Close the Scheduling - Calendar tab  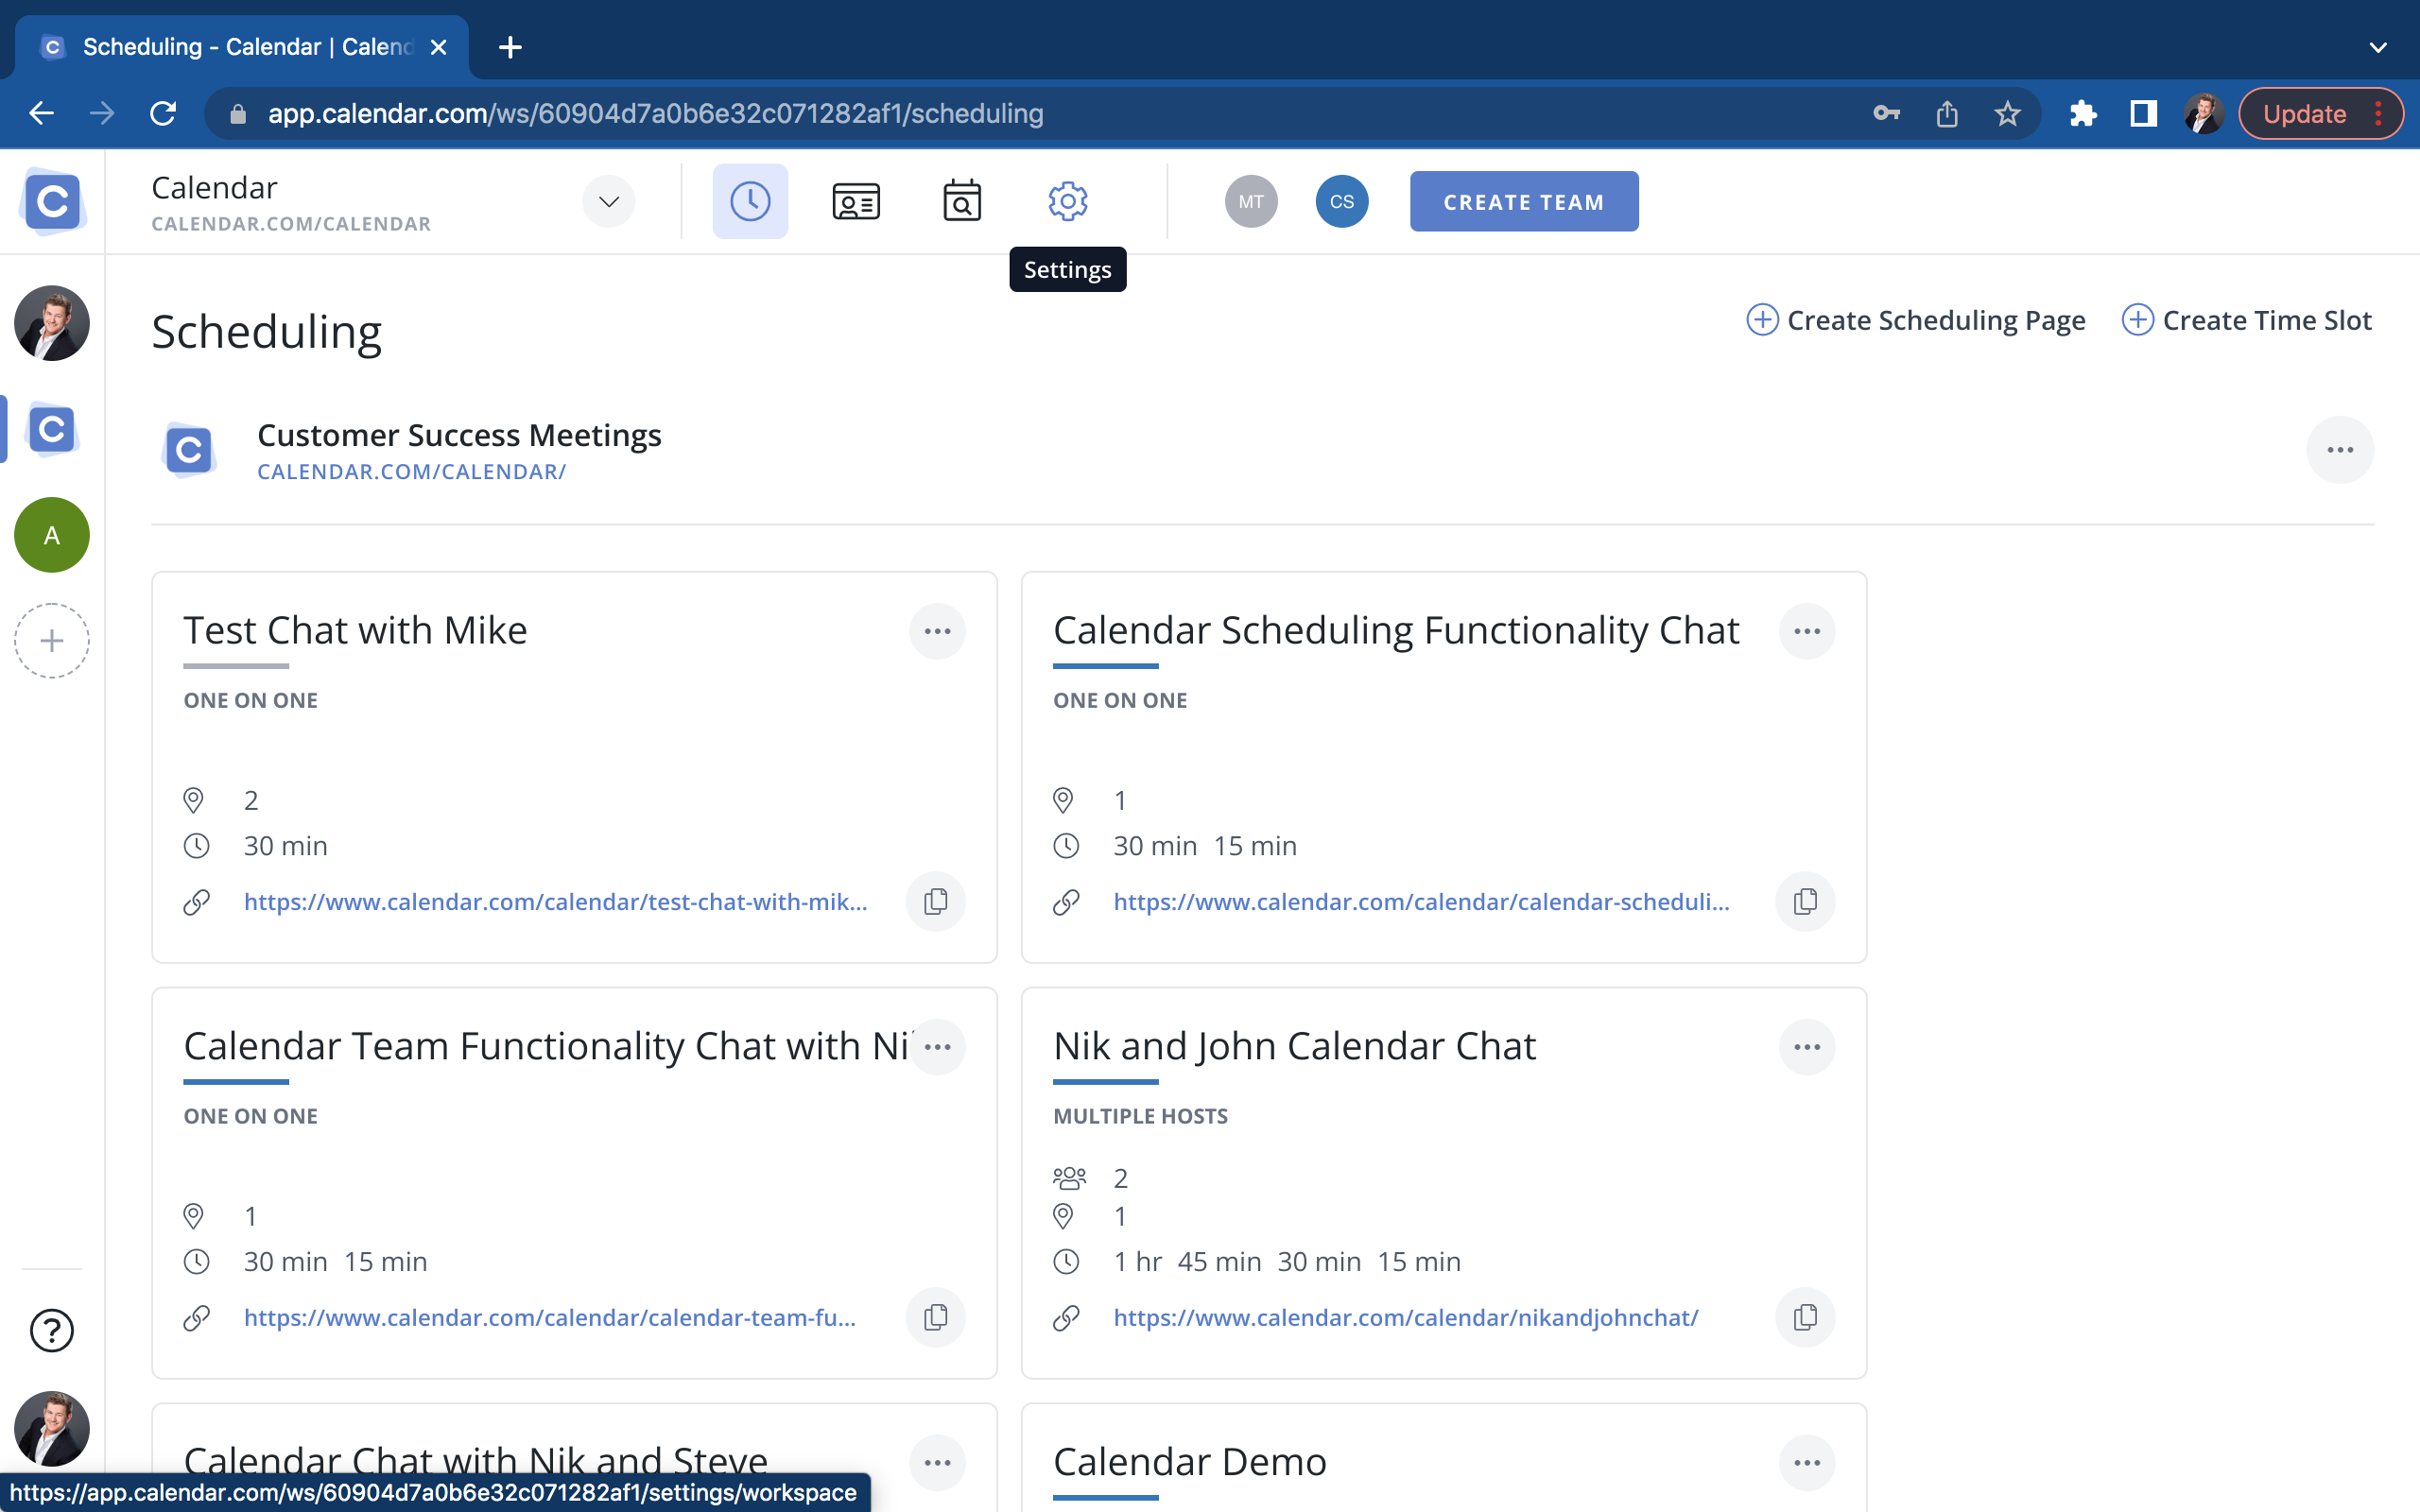[x=438, y=47]
